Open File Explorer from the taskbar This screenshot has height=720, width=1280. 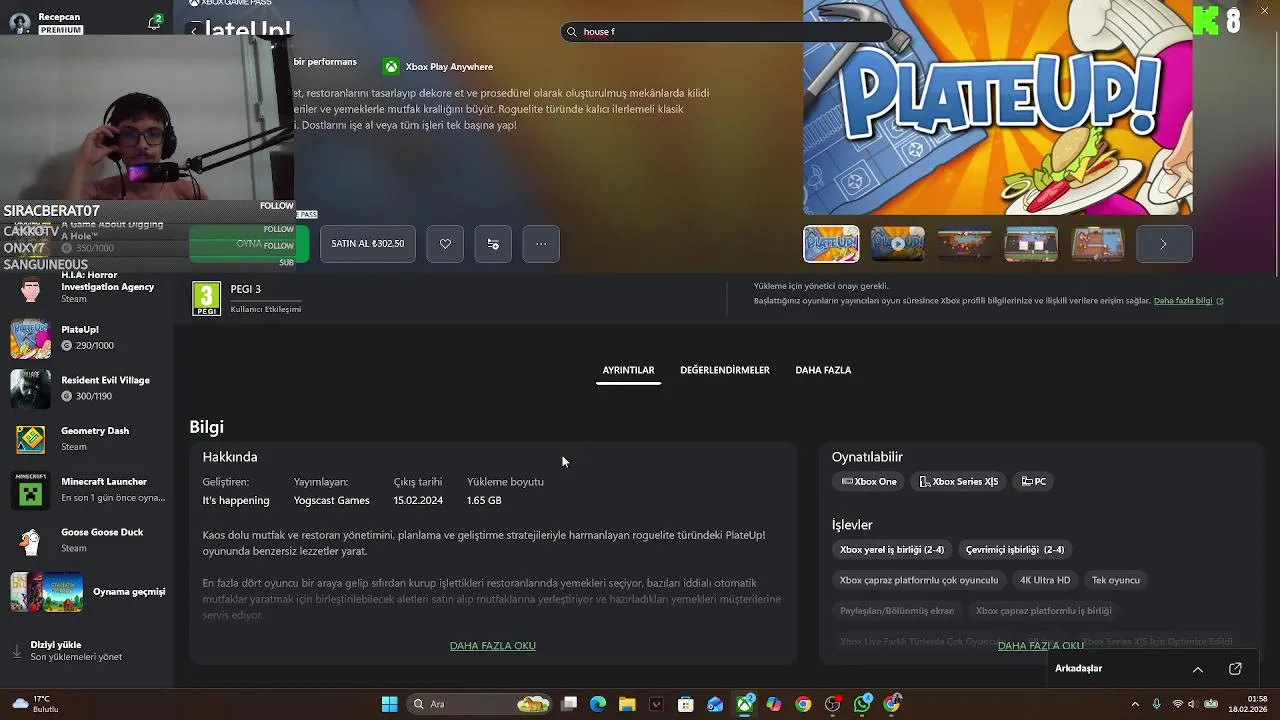point(627,704)
